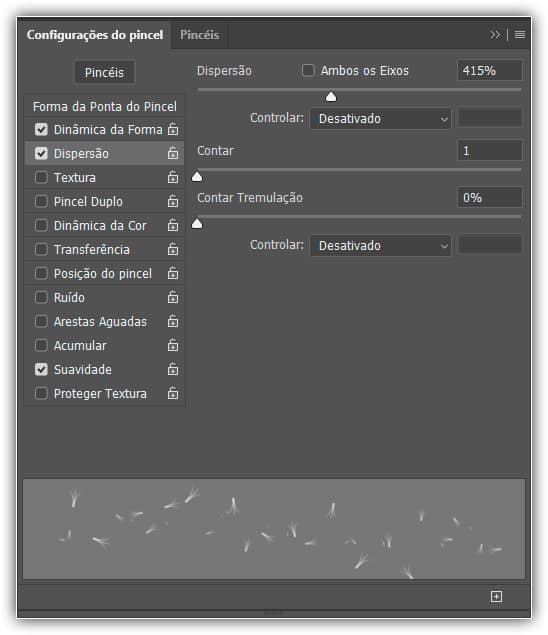This screenshot has width=548, height=635.
Task: Click the lock icon next to Pincel Duplo
Action: [173, 201]
